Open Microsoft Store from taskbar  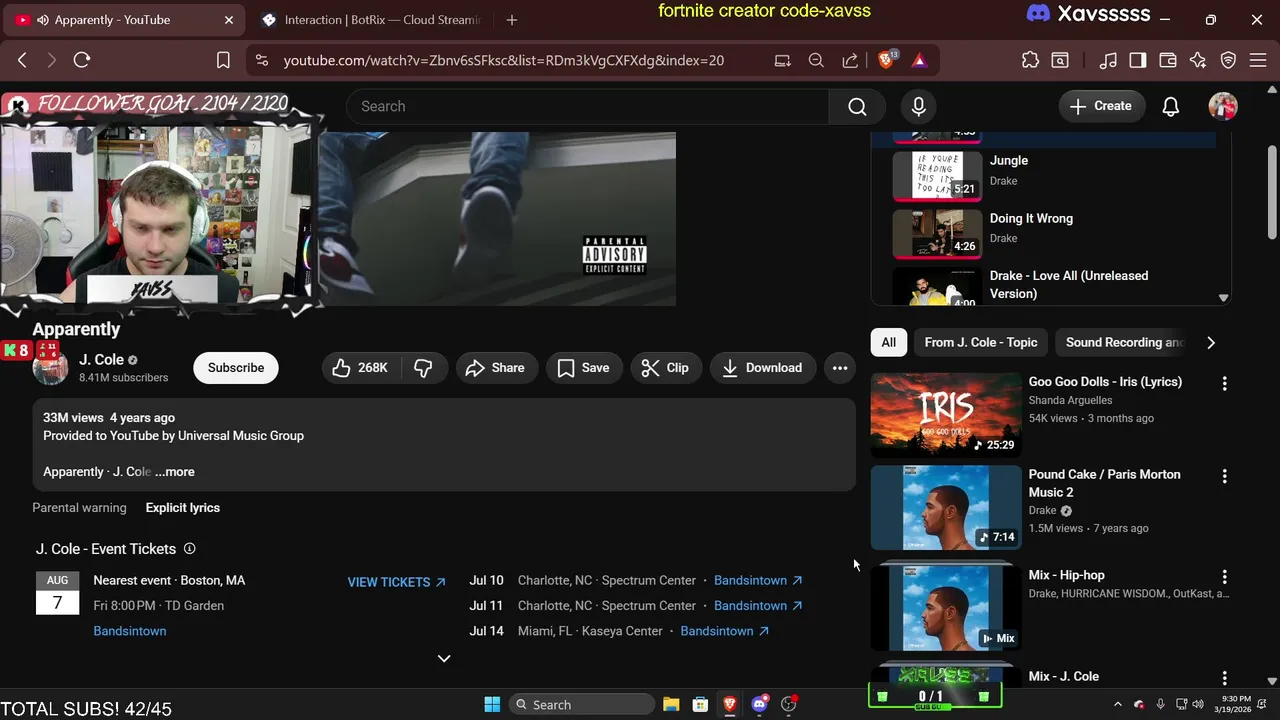(700, 704)
